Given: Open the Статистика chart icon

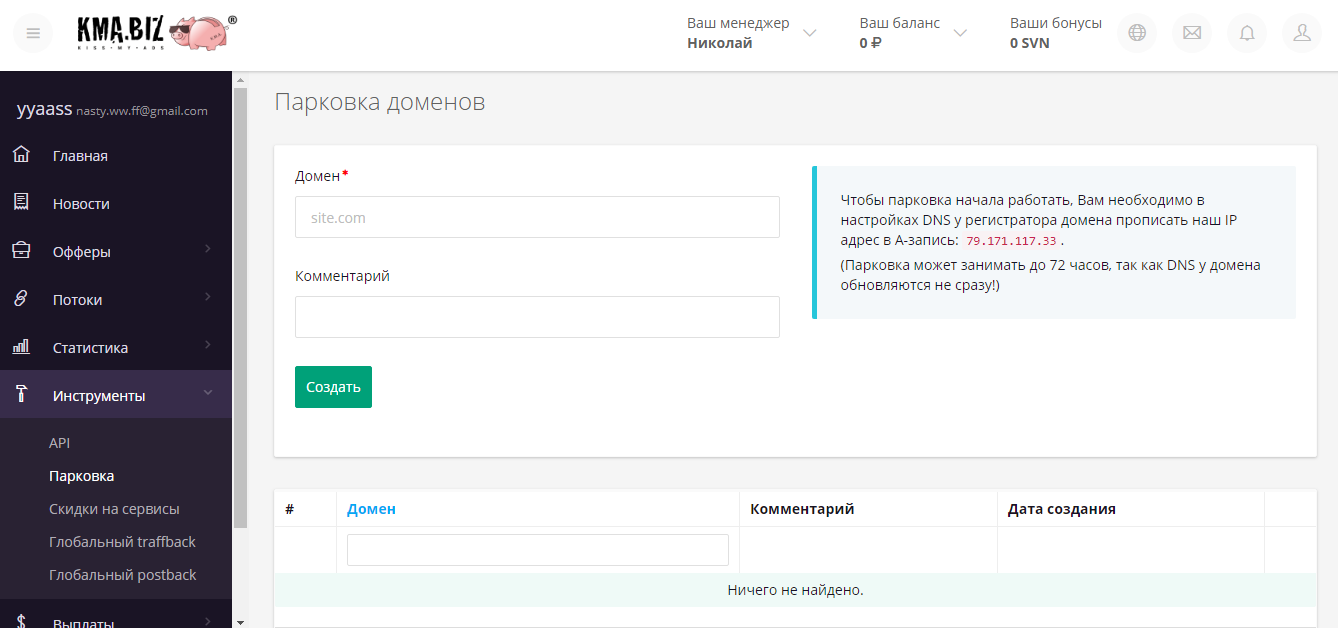Looking at the screenshot, I should pos(21,347).
